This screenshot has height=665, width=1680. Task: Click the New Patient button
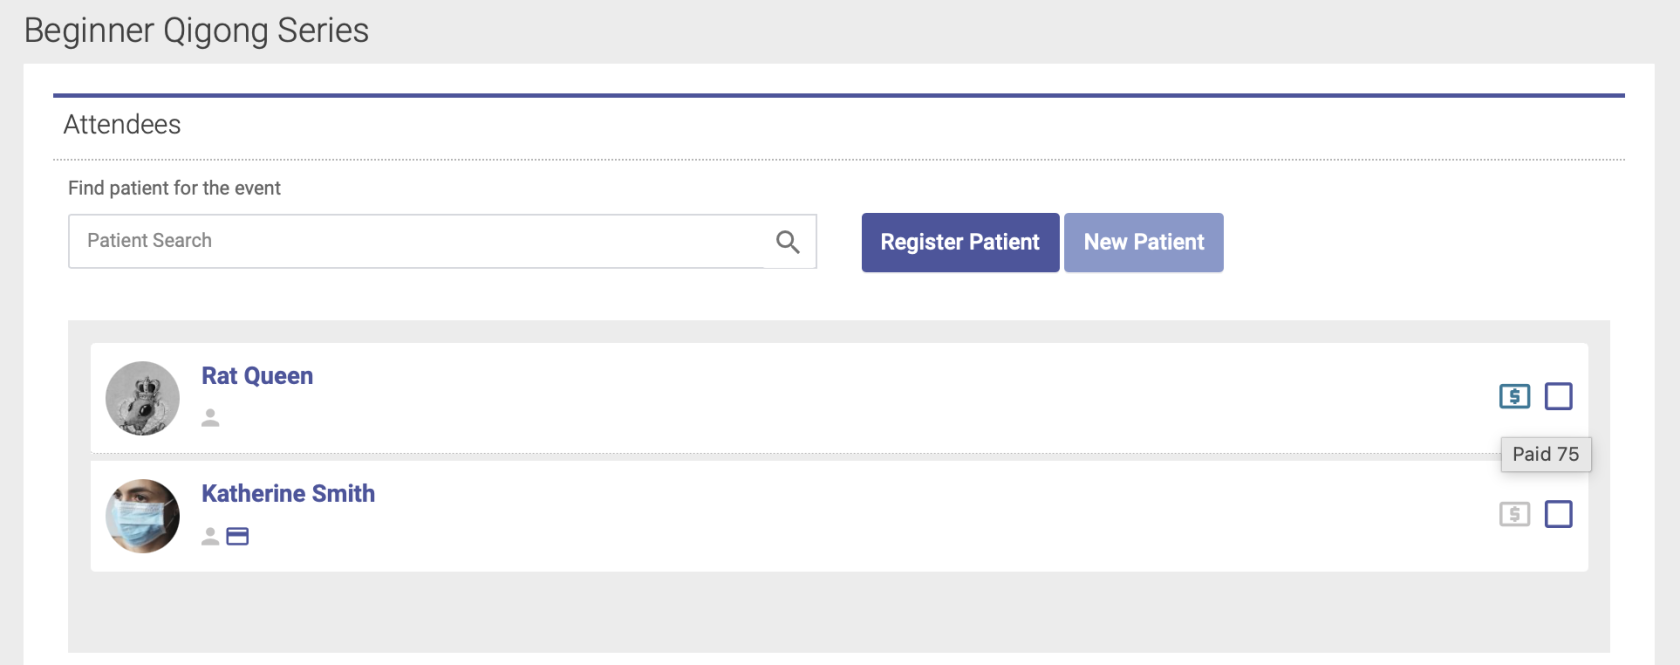point(1144,242)
